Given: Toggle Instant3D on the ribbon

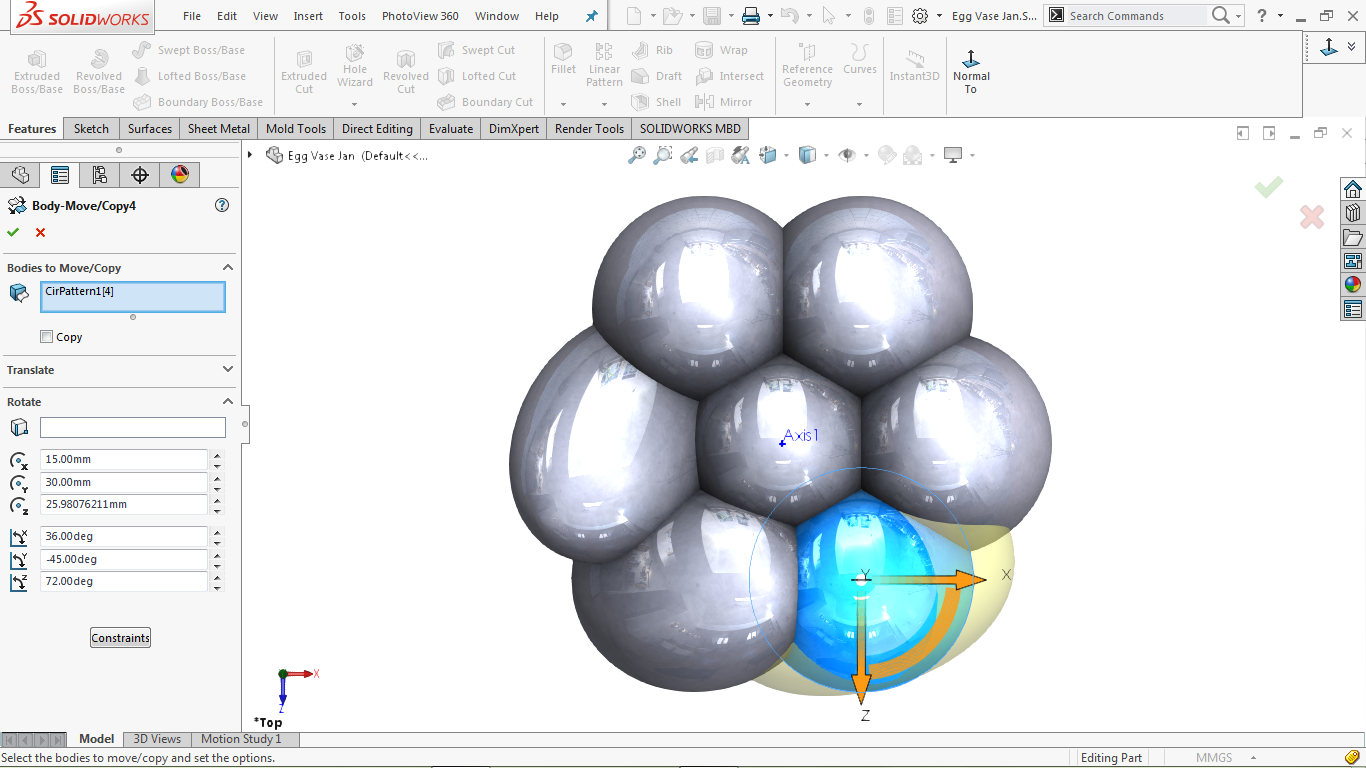Looking at the screenshot, I should point(914,63).
